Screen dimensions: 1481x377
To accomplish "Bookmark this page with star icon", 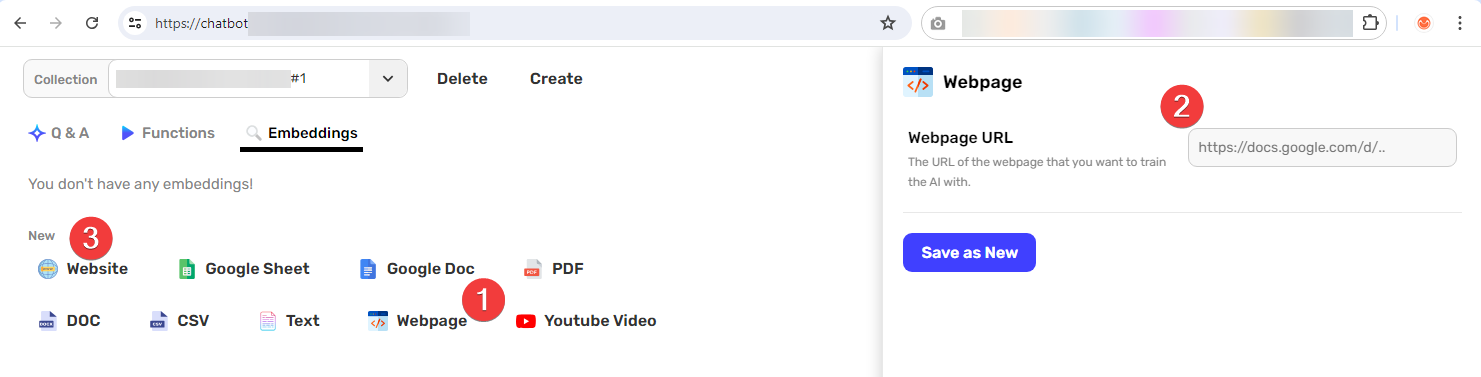I will point(887,23).
